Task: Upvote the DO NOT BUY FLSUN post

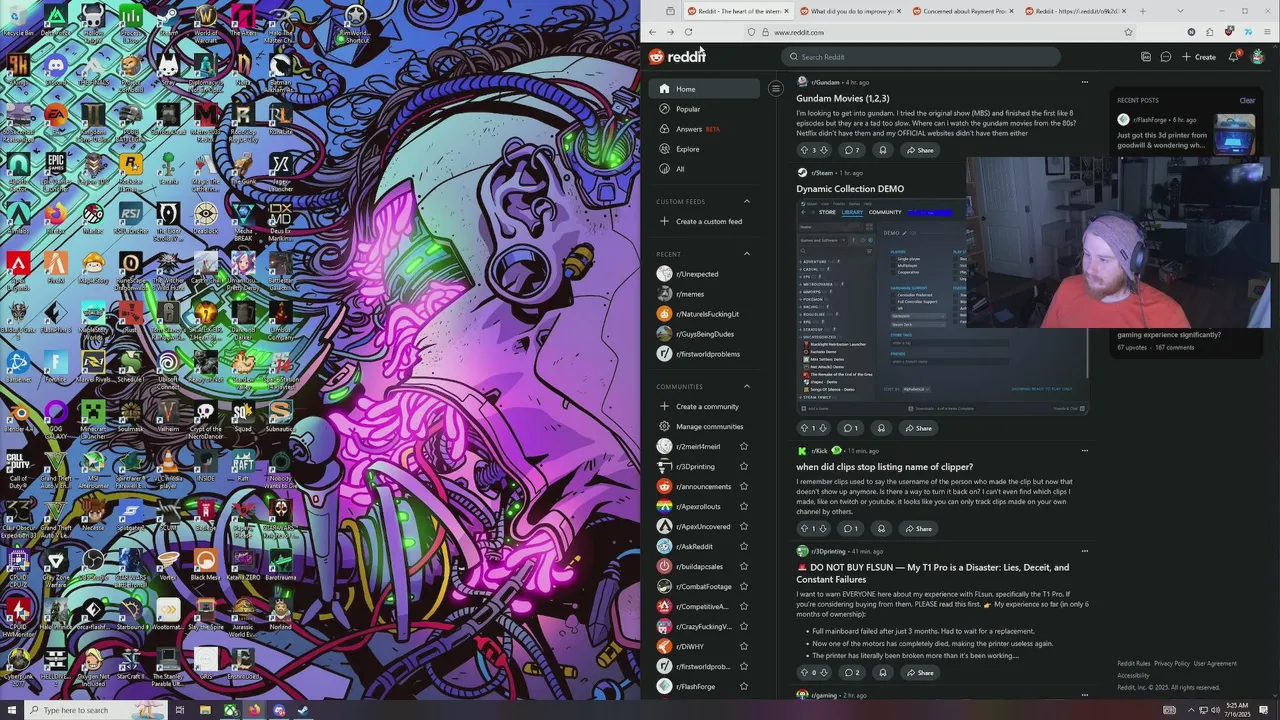Action: click(804, 672)
